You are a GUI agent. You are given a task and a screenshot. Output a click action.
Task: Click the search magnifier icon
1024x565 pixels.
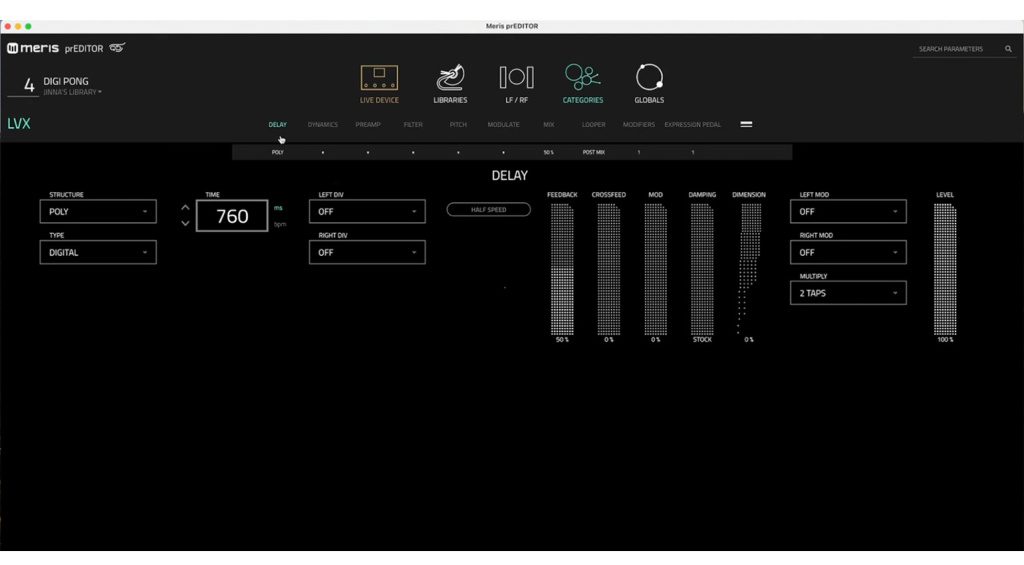point(1008,49)
